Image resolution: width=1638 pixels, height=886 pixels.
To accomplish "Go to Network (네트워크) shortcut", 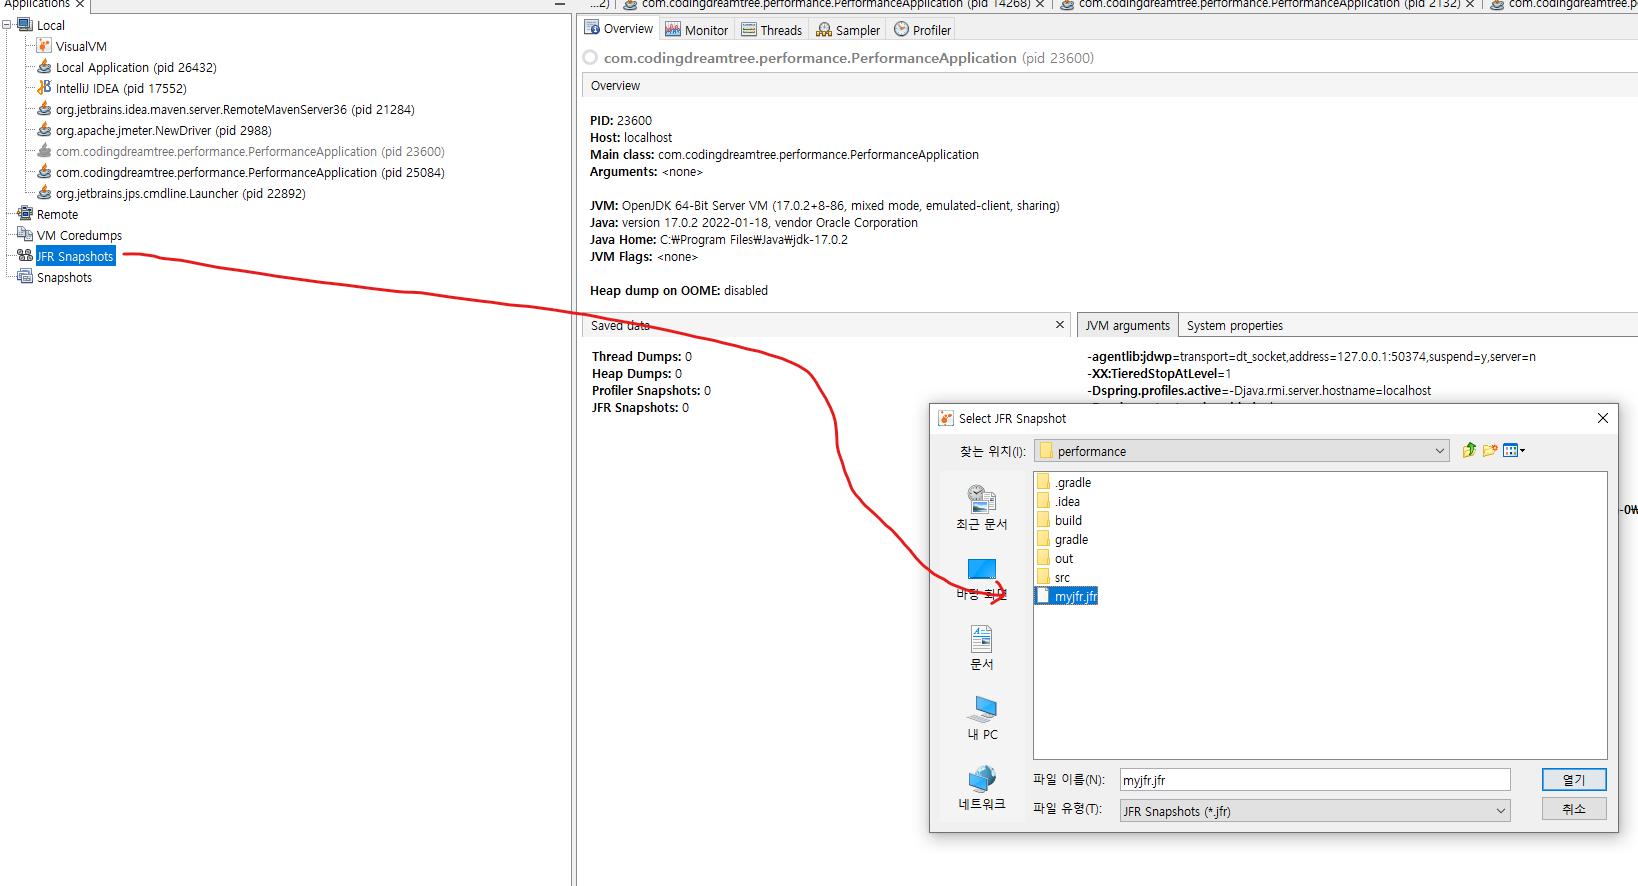I will 982,788.
